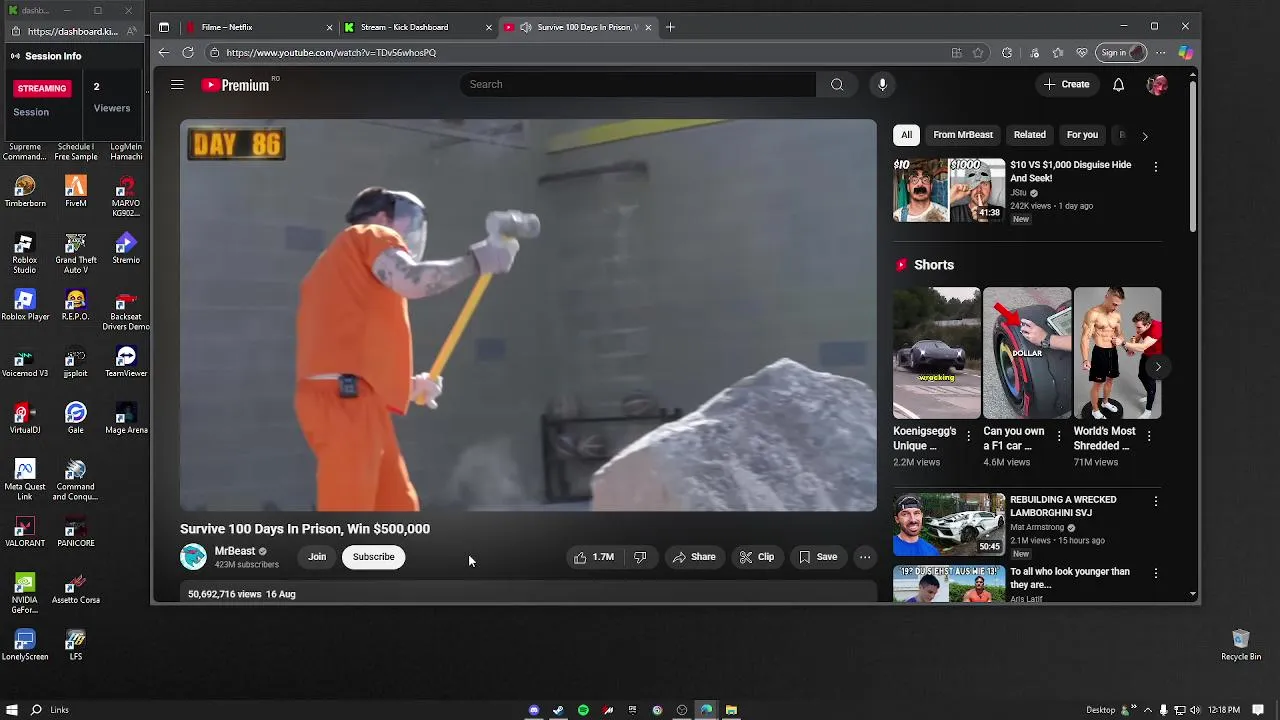Focus the YouTube search field
This screenshot has width=1280, height=720.
point(638,85)
